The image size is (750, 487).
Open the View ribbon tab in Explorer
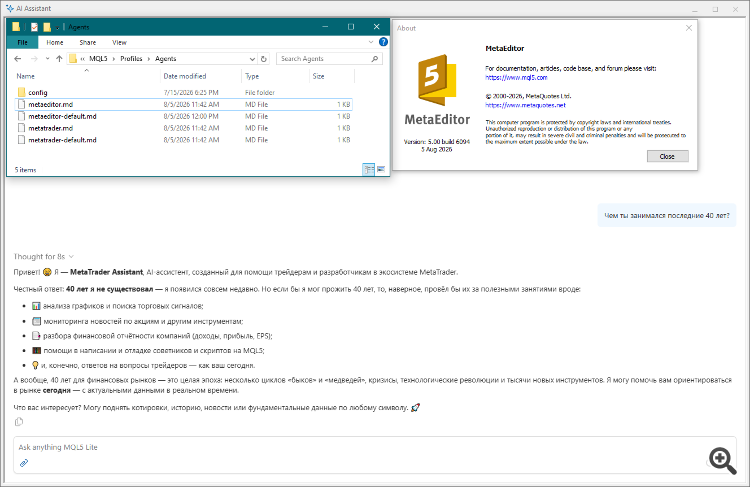pos(119,42)
